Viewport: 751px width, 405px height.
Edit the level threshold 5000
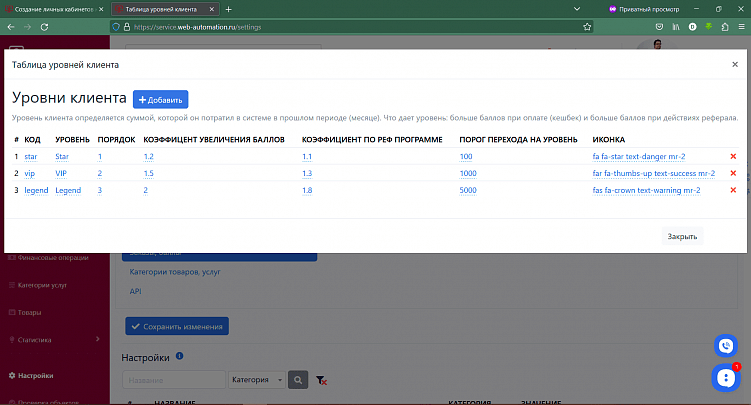tap(468, 190)
